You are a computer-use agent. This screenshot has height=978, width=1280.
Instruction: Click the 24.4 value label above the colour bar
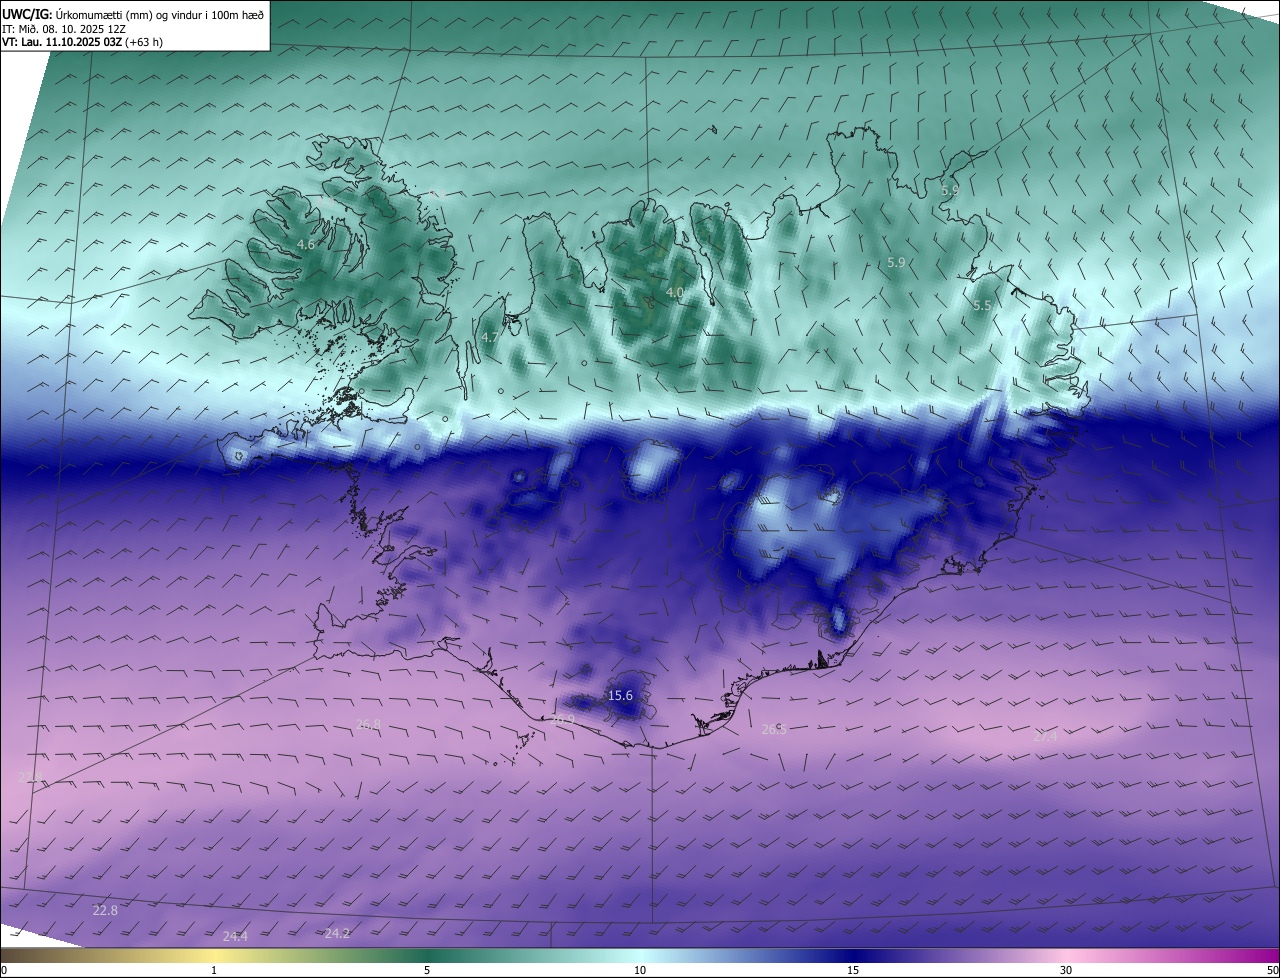click(x=235, y=936)
